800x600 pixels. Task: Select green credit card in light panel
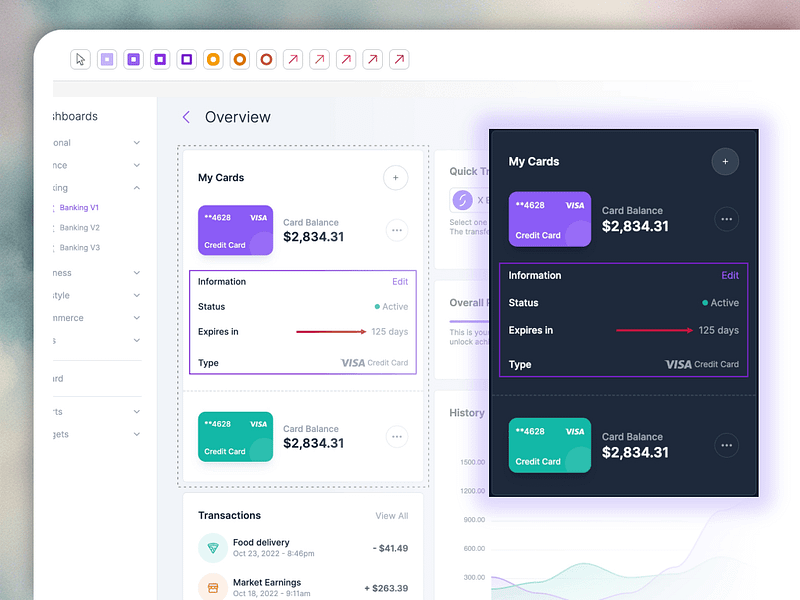[235, 437]
